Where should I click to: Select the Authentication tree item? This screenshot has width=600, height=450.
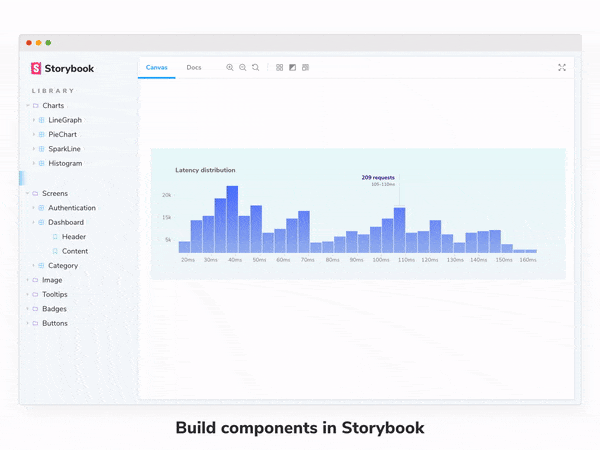(x=72, y=208)
